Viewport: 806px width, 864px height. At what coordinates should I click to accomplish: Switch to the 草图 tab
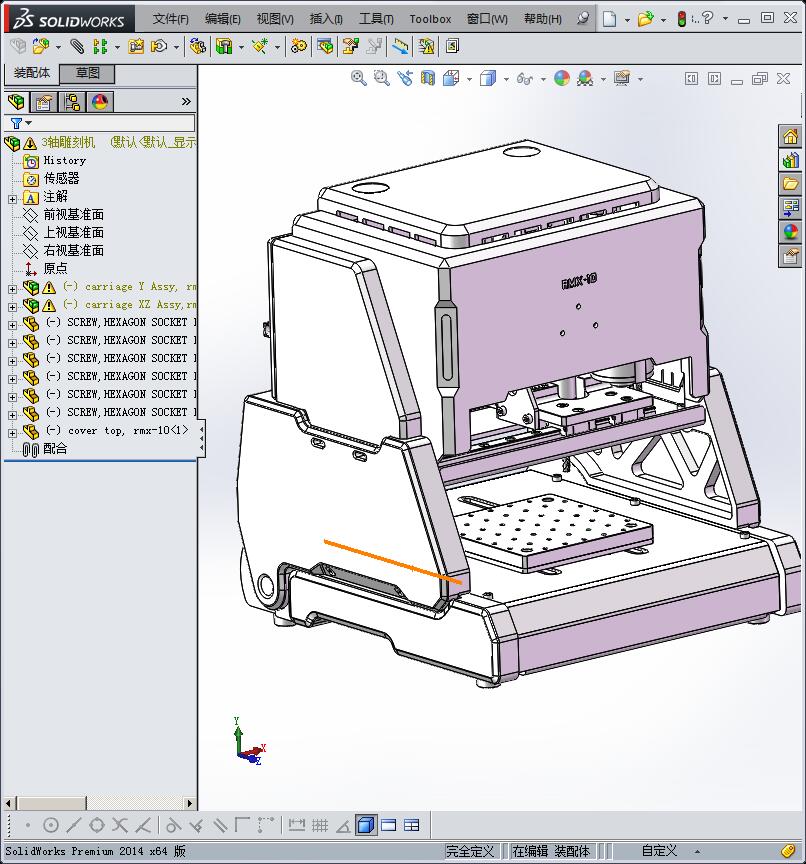pos(87,73)
